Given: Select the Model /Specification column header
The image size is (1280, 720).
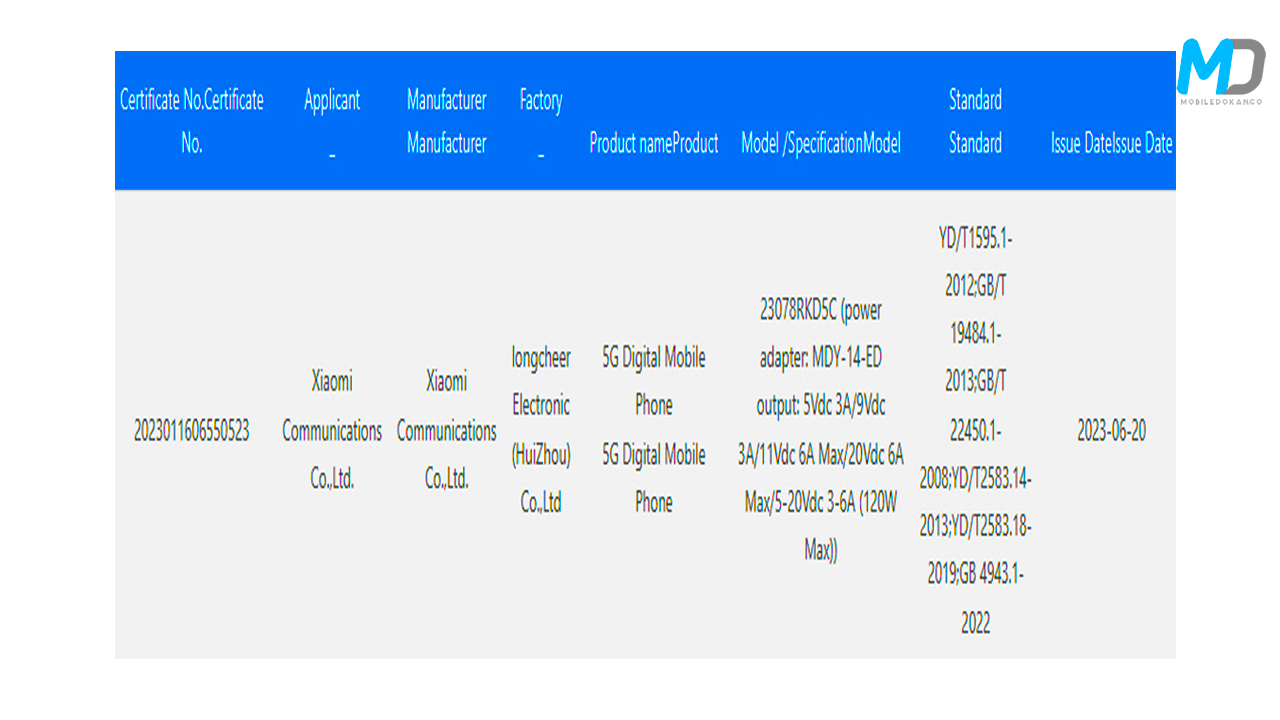Looking at the screenshot, I should 820,144.
